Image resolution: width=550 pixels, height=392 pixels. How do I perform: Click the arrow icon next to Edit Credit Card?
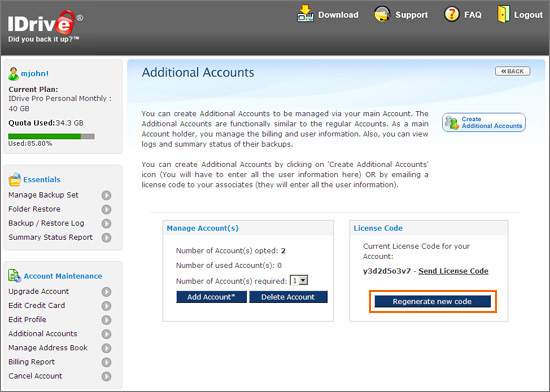[x=106, y=306]
